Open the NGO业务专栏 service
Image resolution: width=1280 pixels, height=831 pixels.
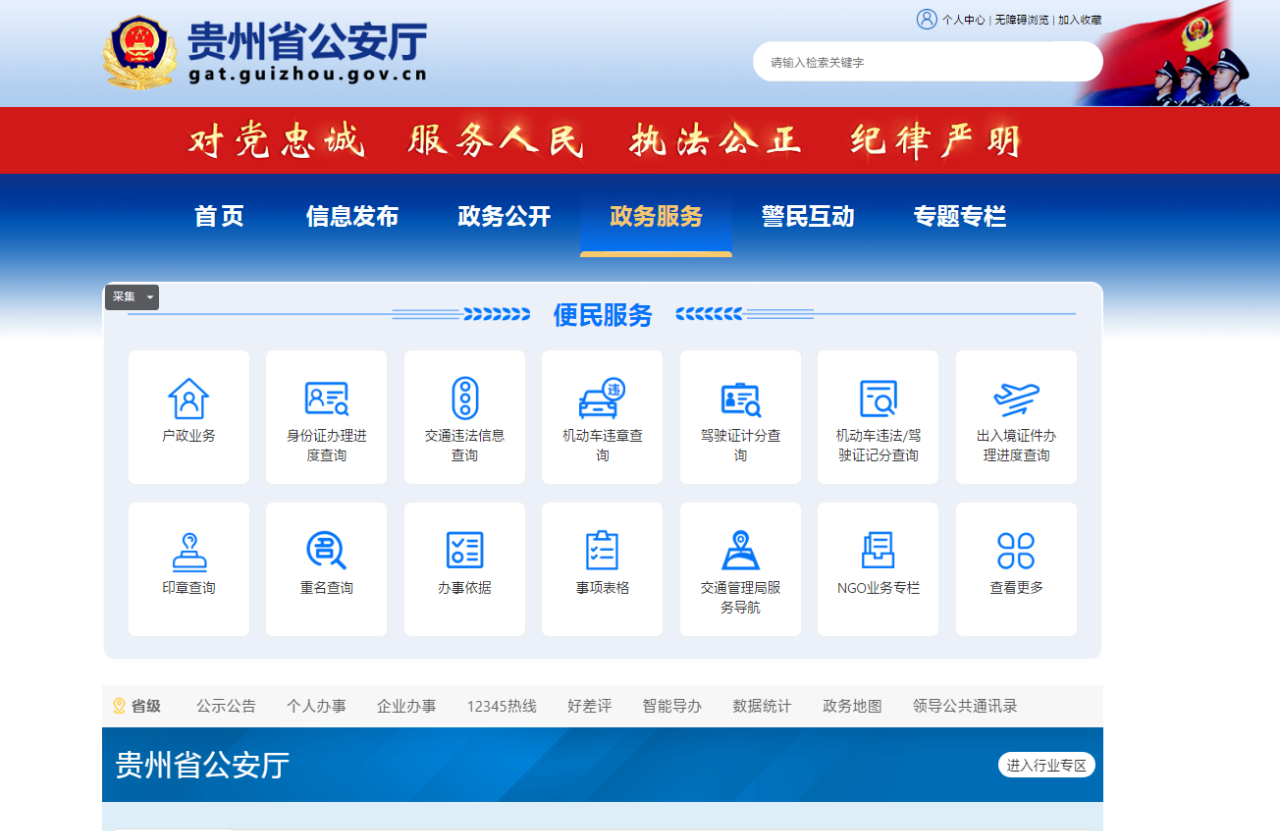coord(877,568)
